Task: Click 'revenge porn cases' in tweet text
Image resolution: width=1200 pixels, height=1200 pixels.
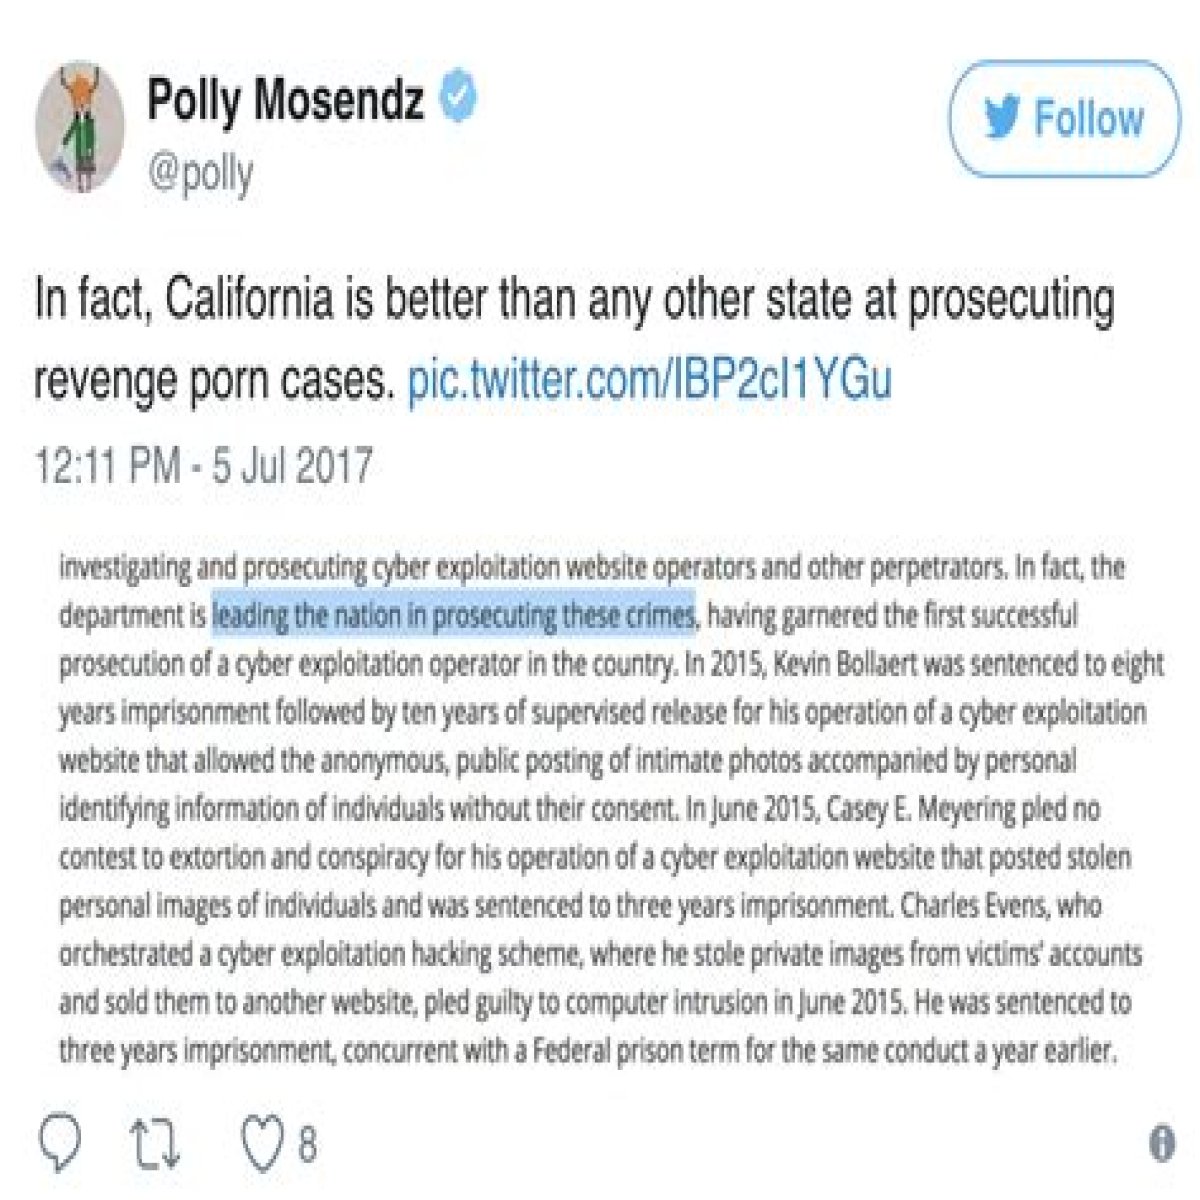Action: 210,380
